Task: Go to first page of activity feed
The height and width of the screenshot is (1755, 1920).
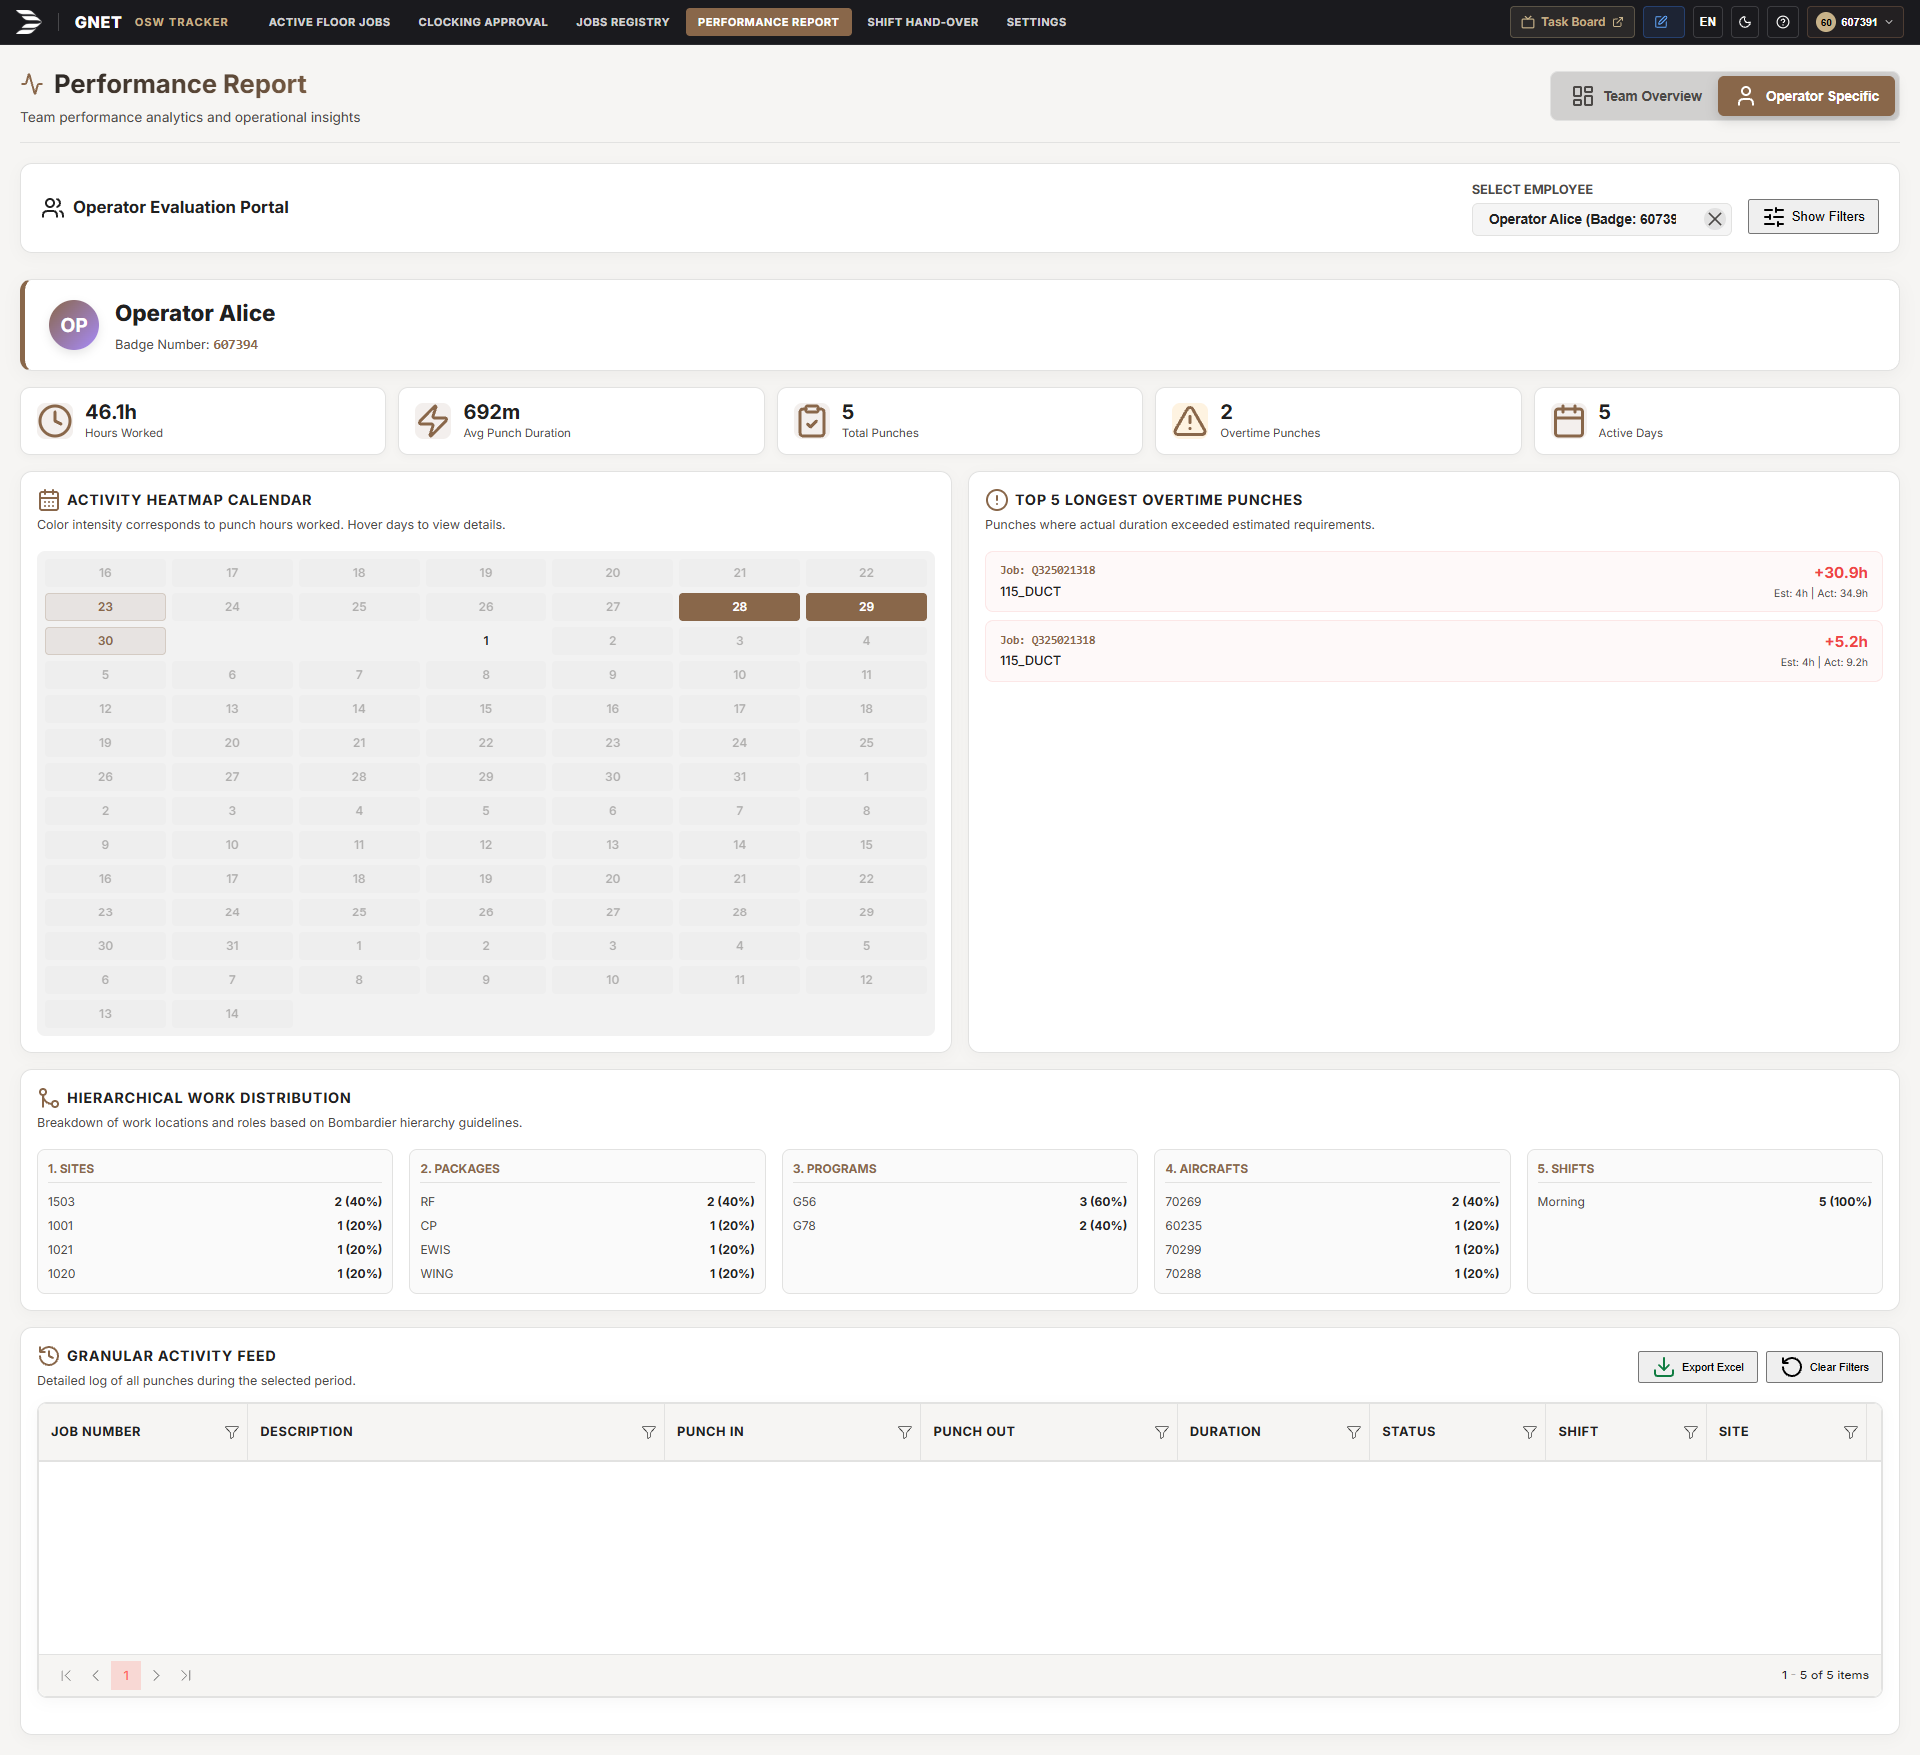Action: click(66, 1676)
